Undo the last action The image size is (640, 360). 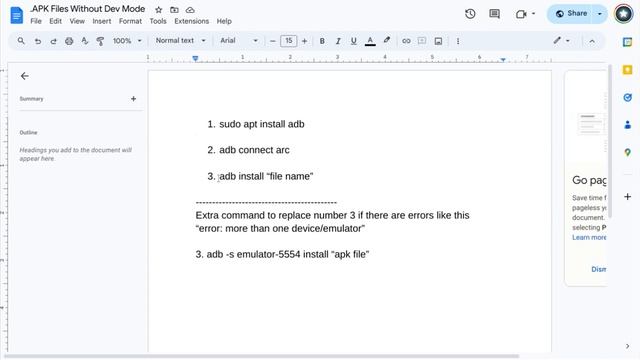(x=38, y=41)
